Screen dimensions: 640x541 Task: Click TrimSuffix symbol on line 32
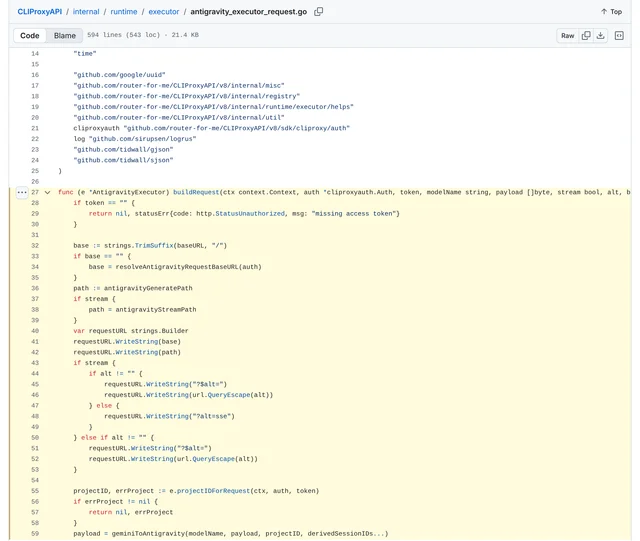click(x=154, y=245)
